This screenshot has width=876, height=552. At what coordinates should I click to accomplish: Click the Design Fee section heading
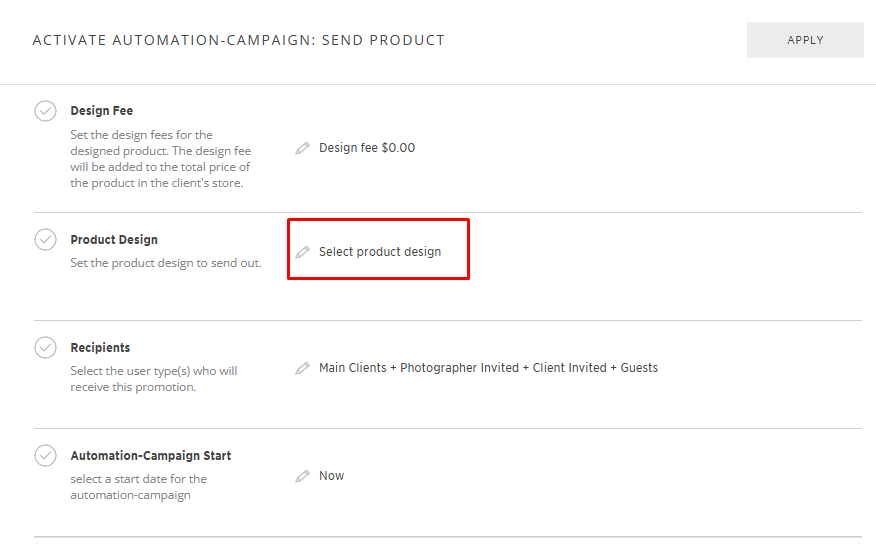pos(101,111)
